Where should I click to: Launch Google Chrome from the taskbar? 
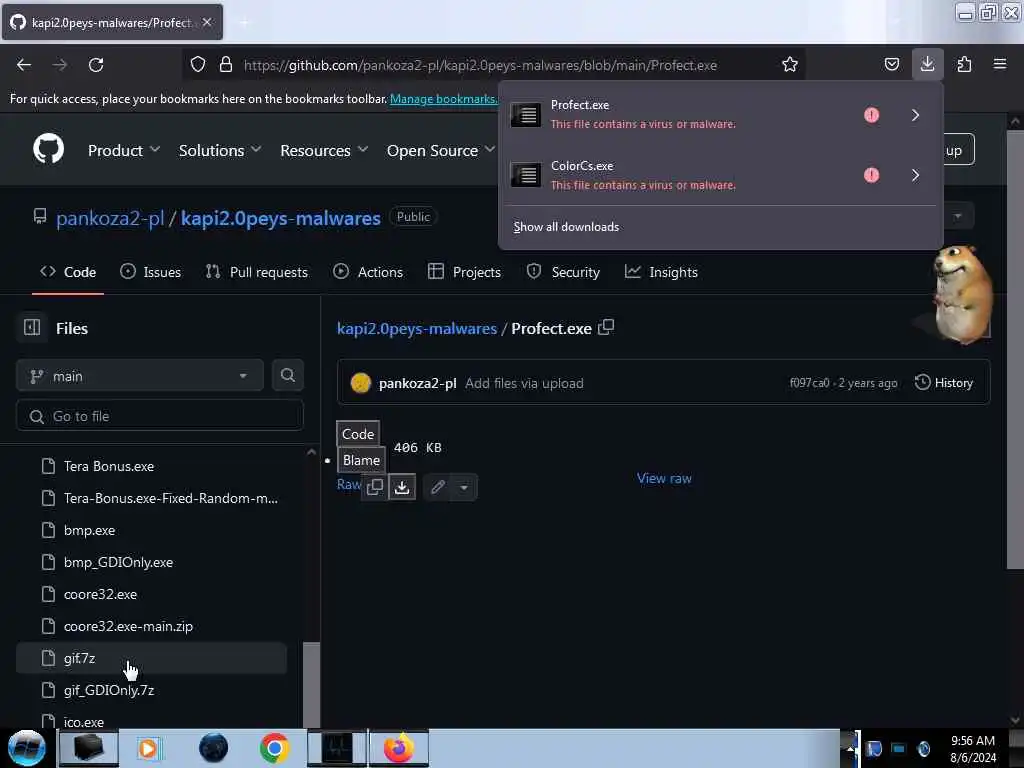tap(274, 748)
